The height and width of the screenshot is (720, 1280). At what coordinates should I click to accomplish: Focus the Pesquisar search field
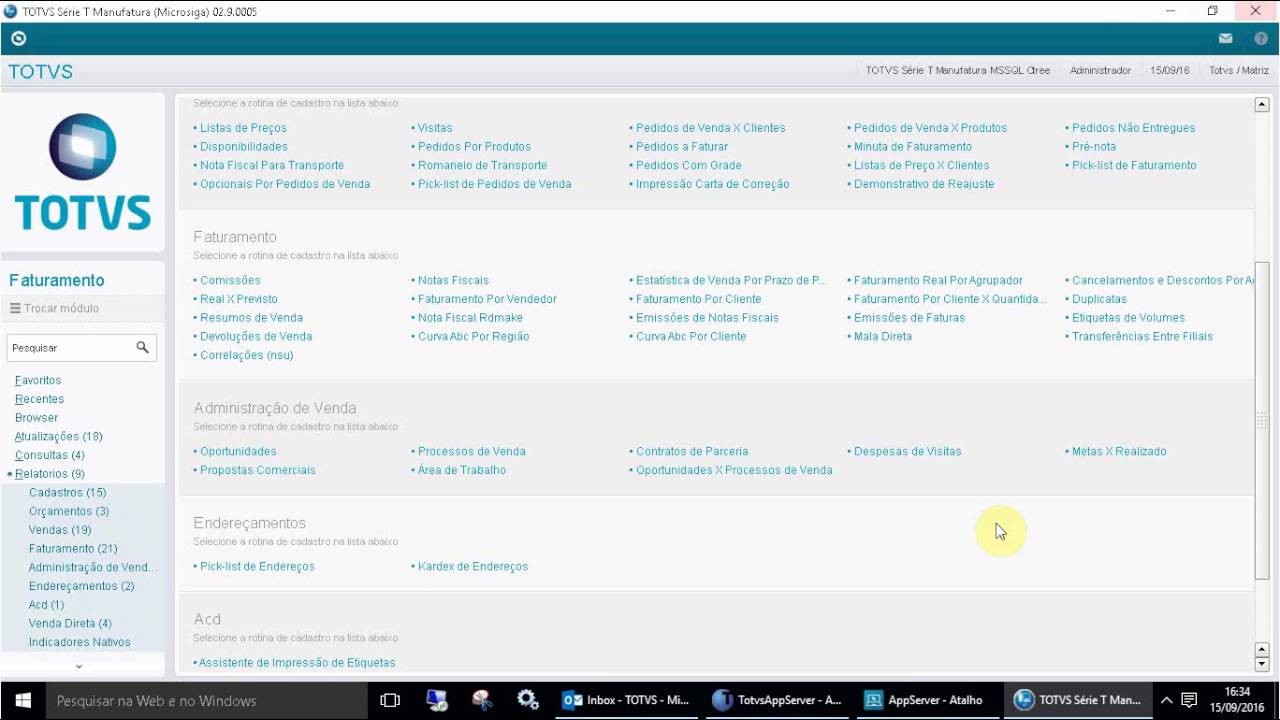coord(70,348)
